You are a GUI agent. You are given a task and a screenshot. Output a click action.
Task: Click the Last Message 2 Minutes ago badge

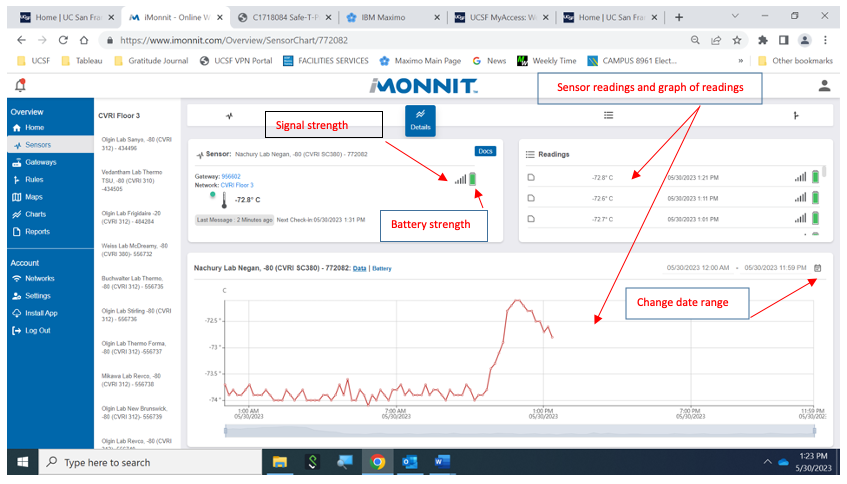234,220
